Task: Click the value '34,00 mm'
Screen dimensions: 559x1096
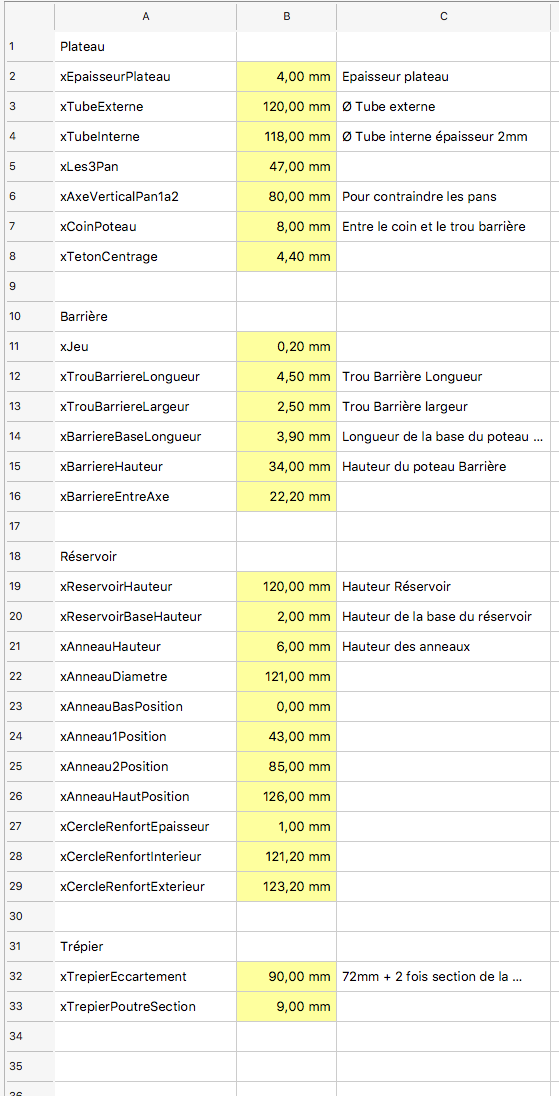Action: coord(286,466)
